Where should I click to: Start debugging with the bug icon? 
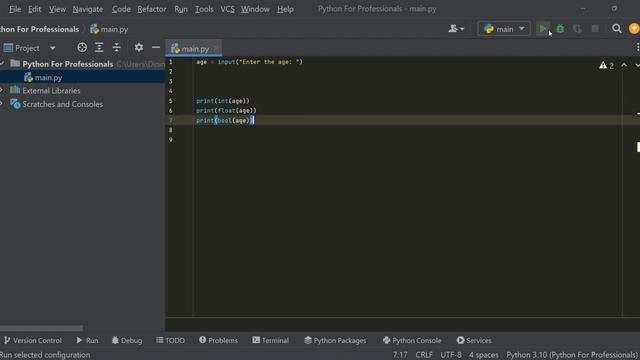(560, 29)
